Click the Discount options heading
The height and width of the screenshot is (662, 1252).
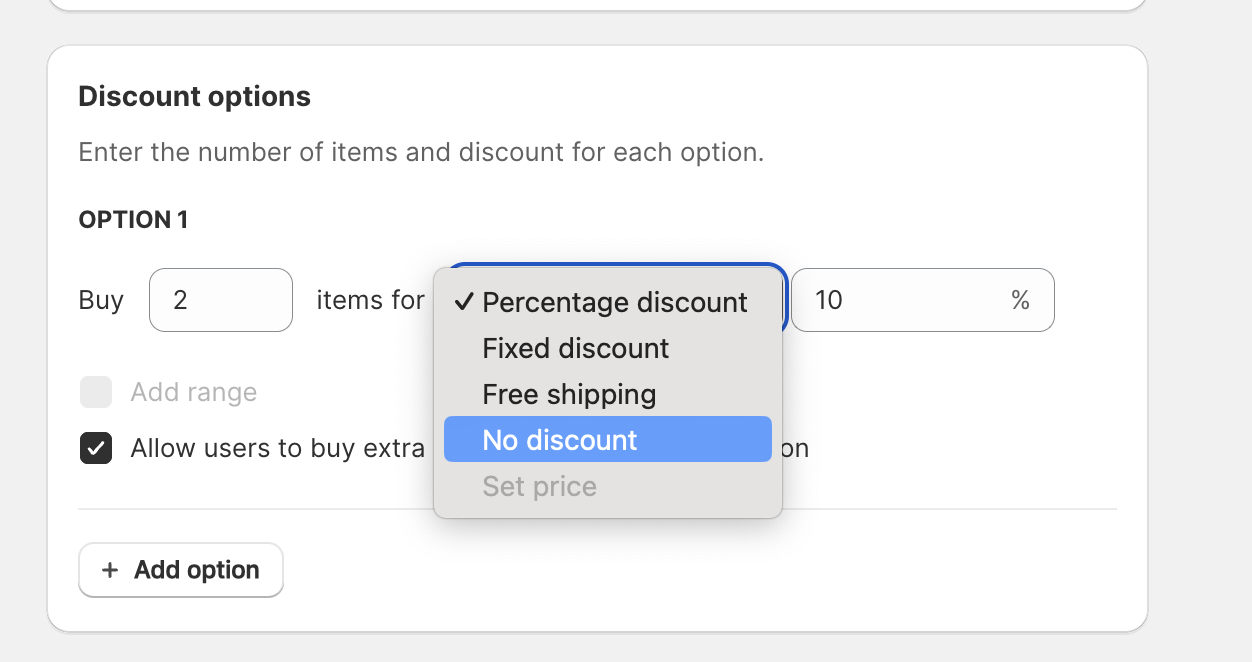click(194, 96)
